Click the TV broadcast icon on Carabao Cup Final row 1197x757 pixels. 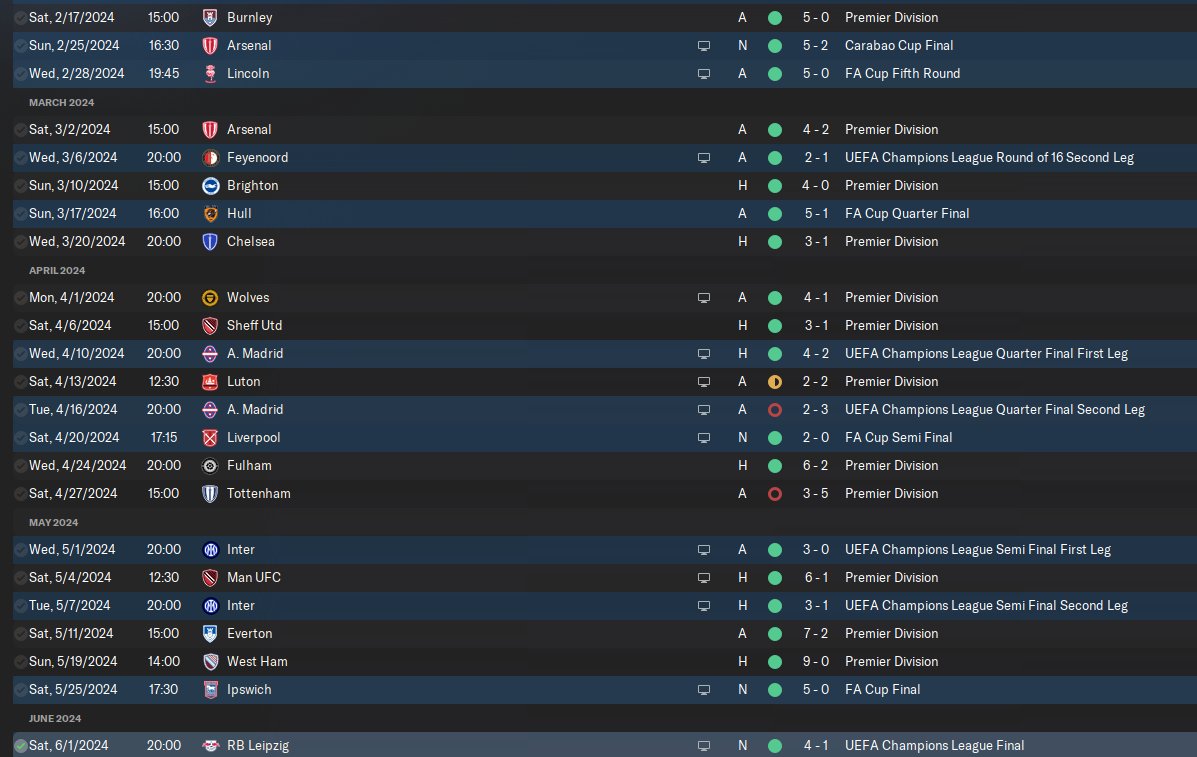[704, 46]
